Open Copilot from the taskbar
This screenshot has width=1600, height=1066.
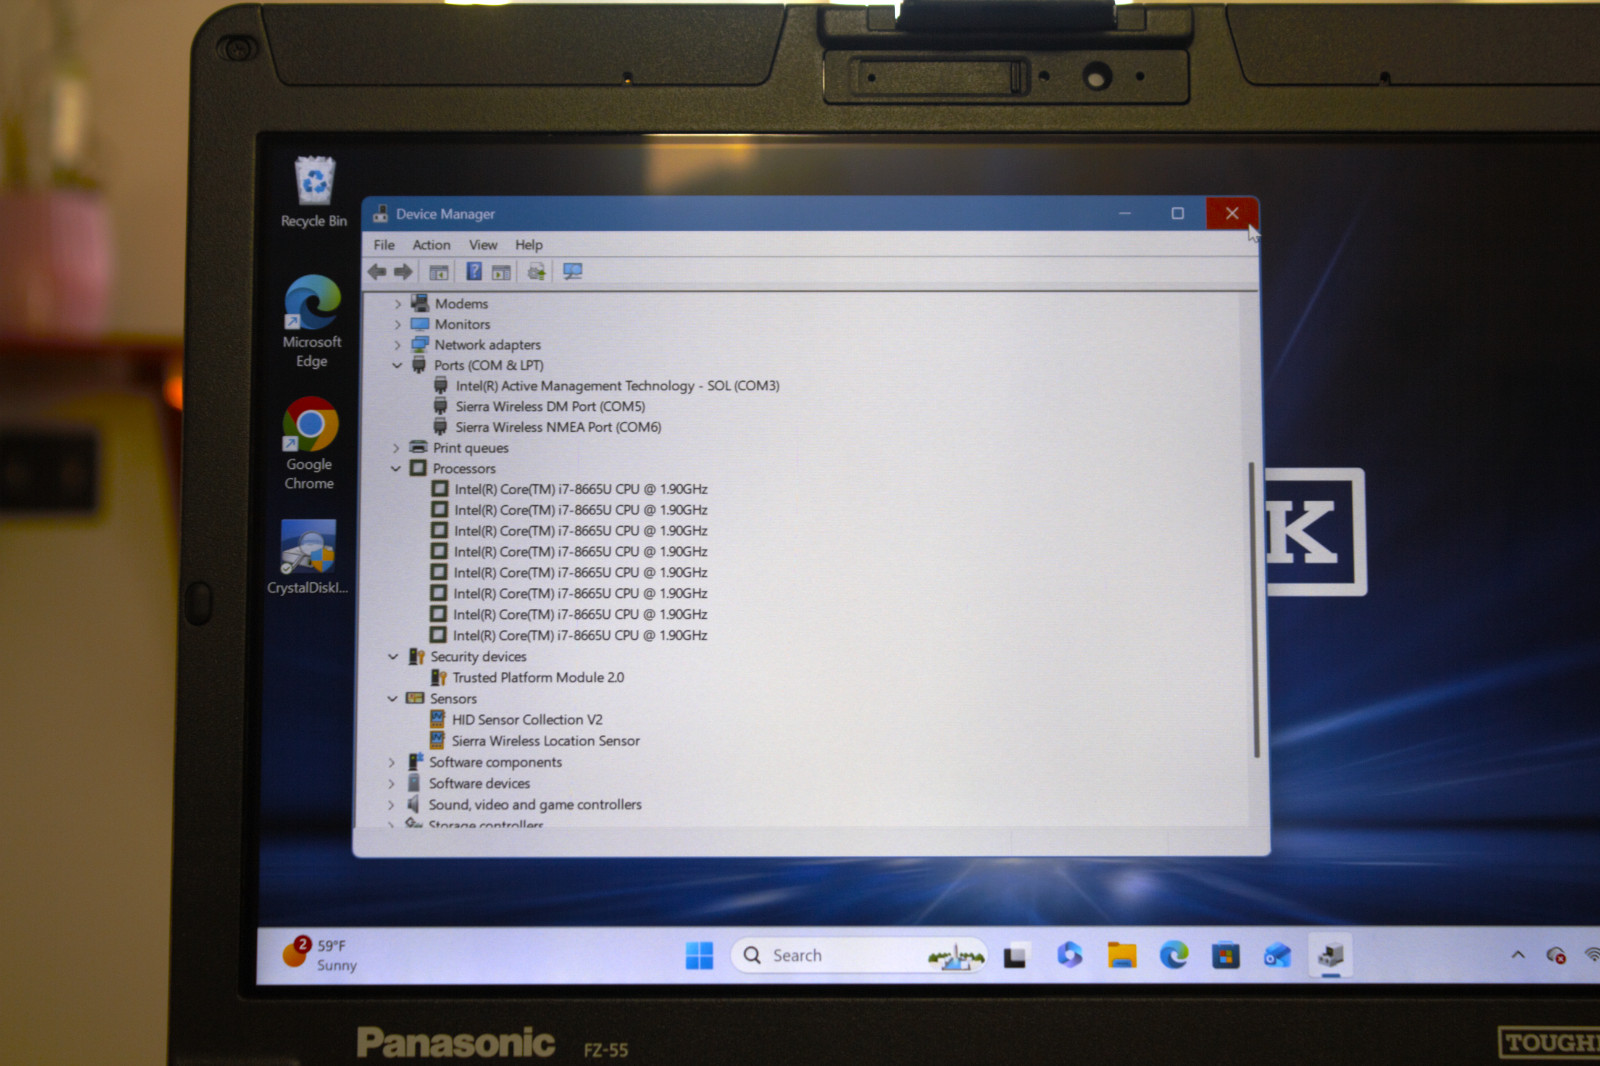(x=1069, y=956)
